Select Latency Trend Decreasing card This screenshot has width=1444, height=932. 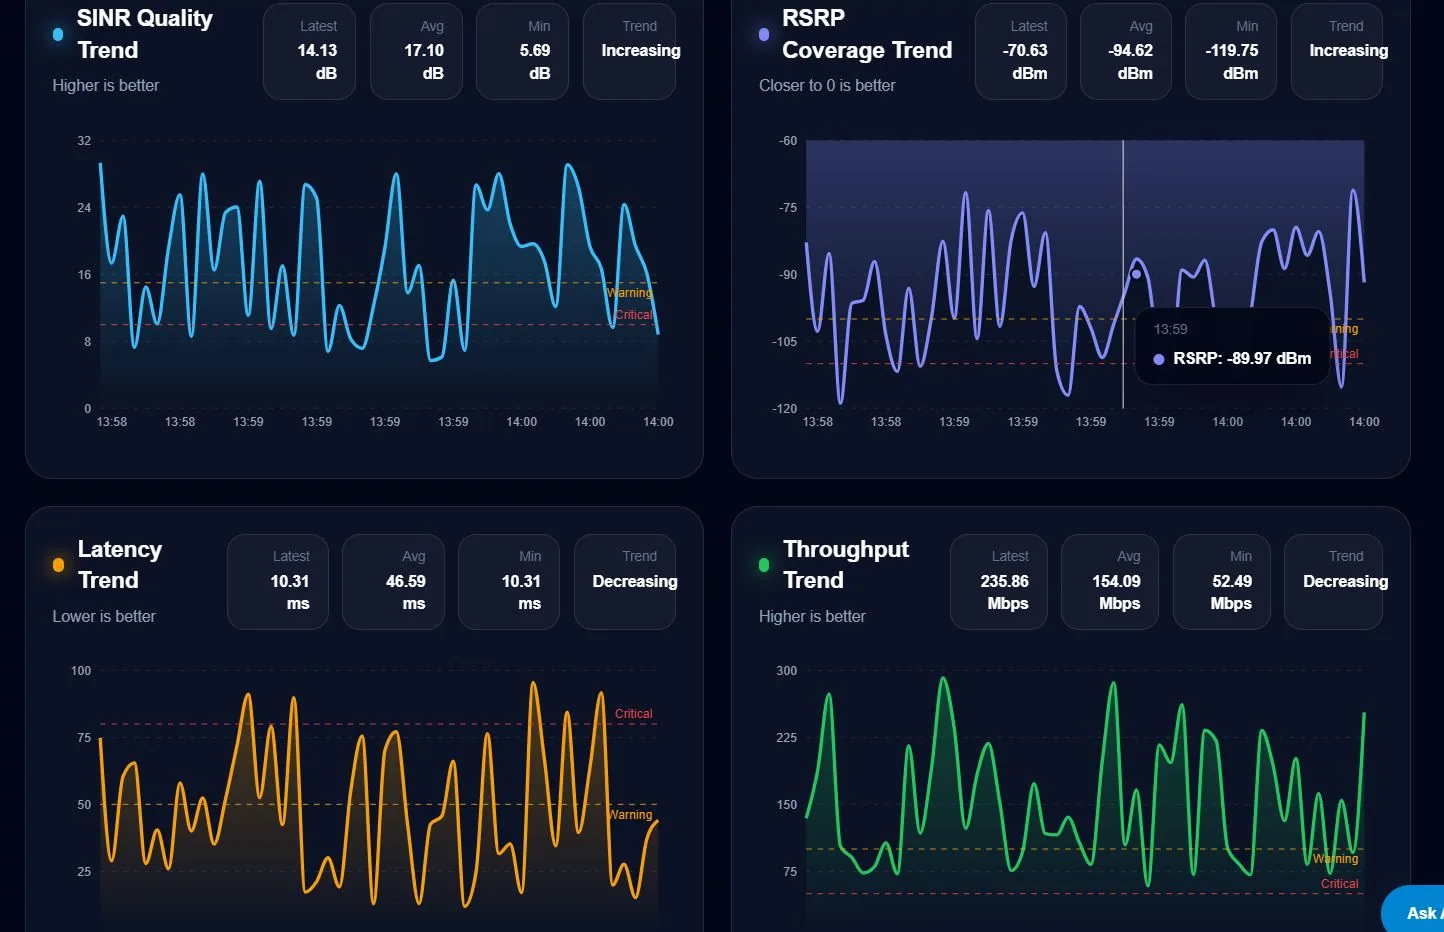click(625, 582)
